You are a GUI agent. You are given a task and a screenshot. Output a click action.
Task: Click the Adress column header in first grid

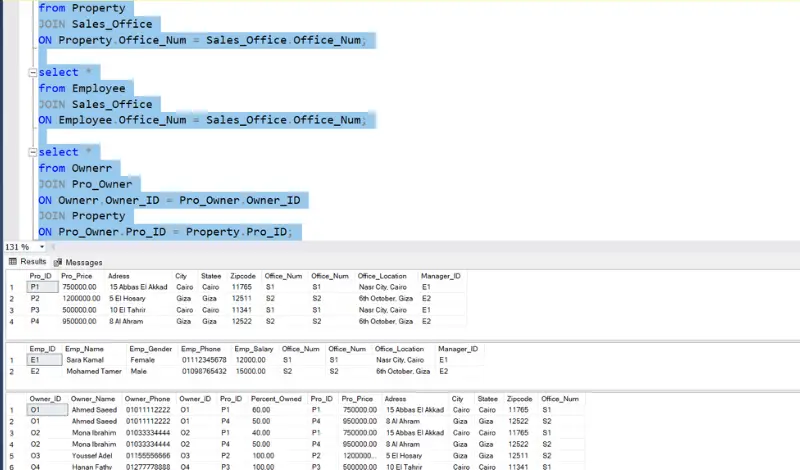click(x=118, y=276)
